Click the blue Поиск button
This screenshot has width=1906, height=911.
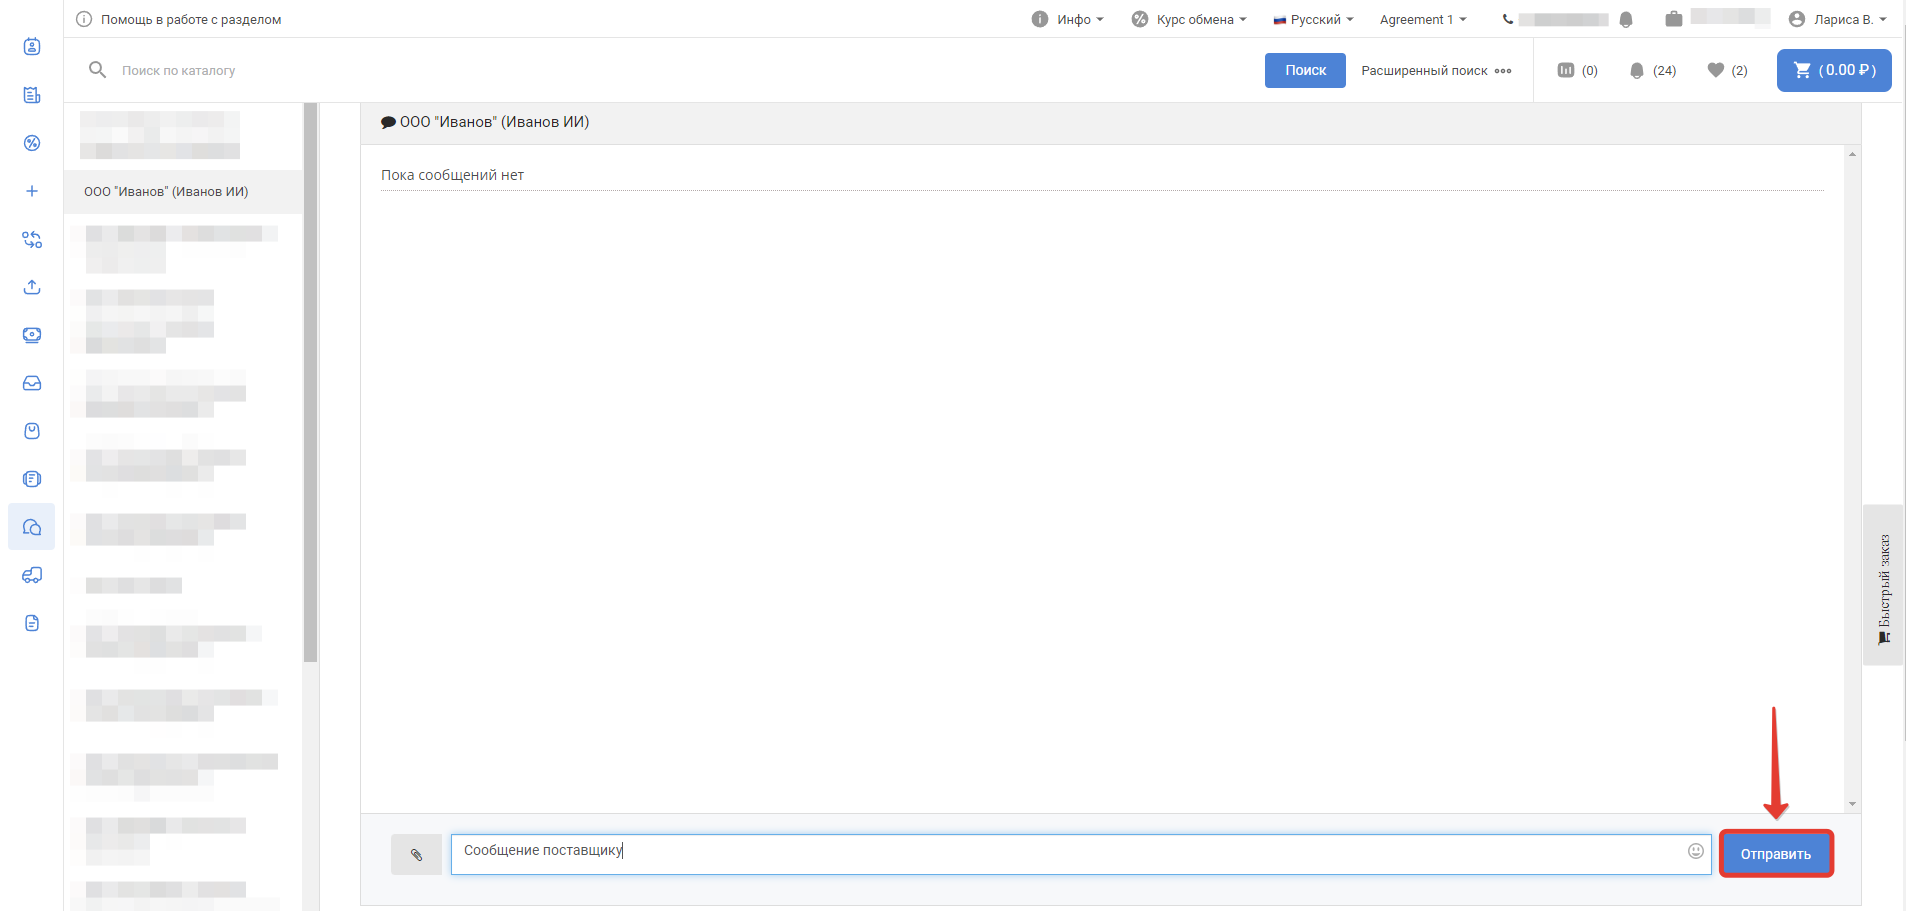pos(1305,70)
